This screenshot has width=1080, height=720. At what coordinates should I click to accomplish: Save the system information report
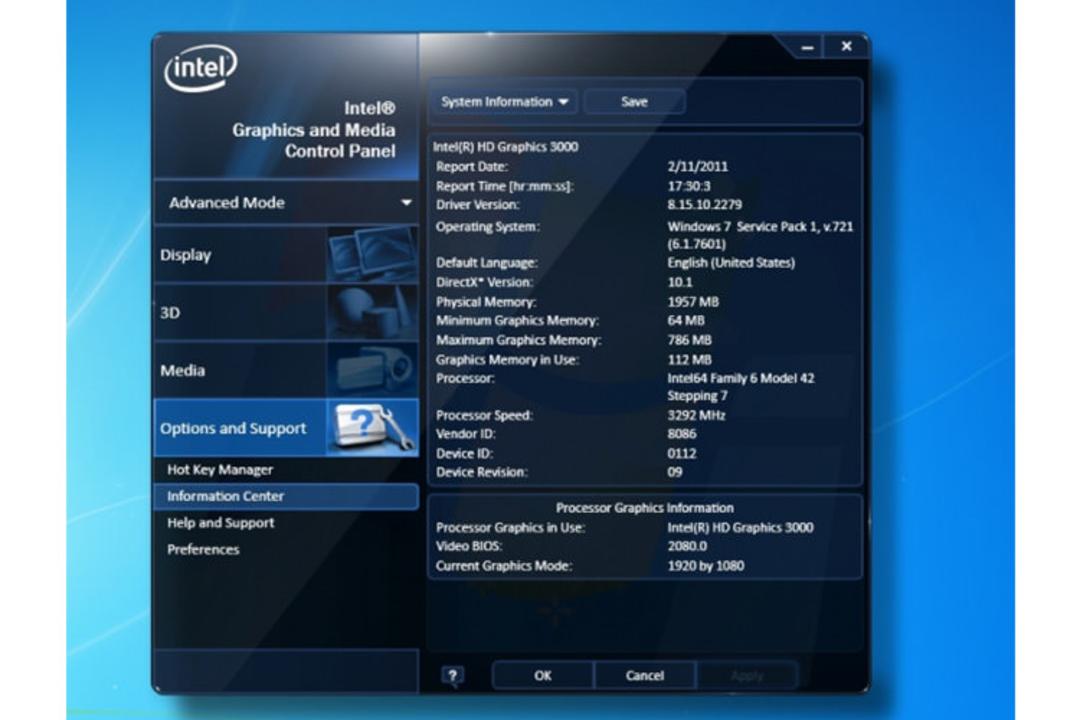[x=634, y=102]
